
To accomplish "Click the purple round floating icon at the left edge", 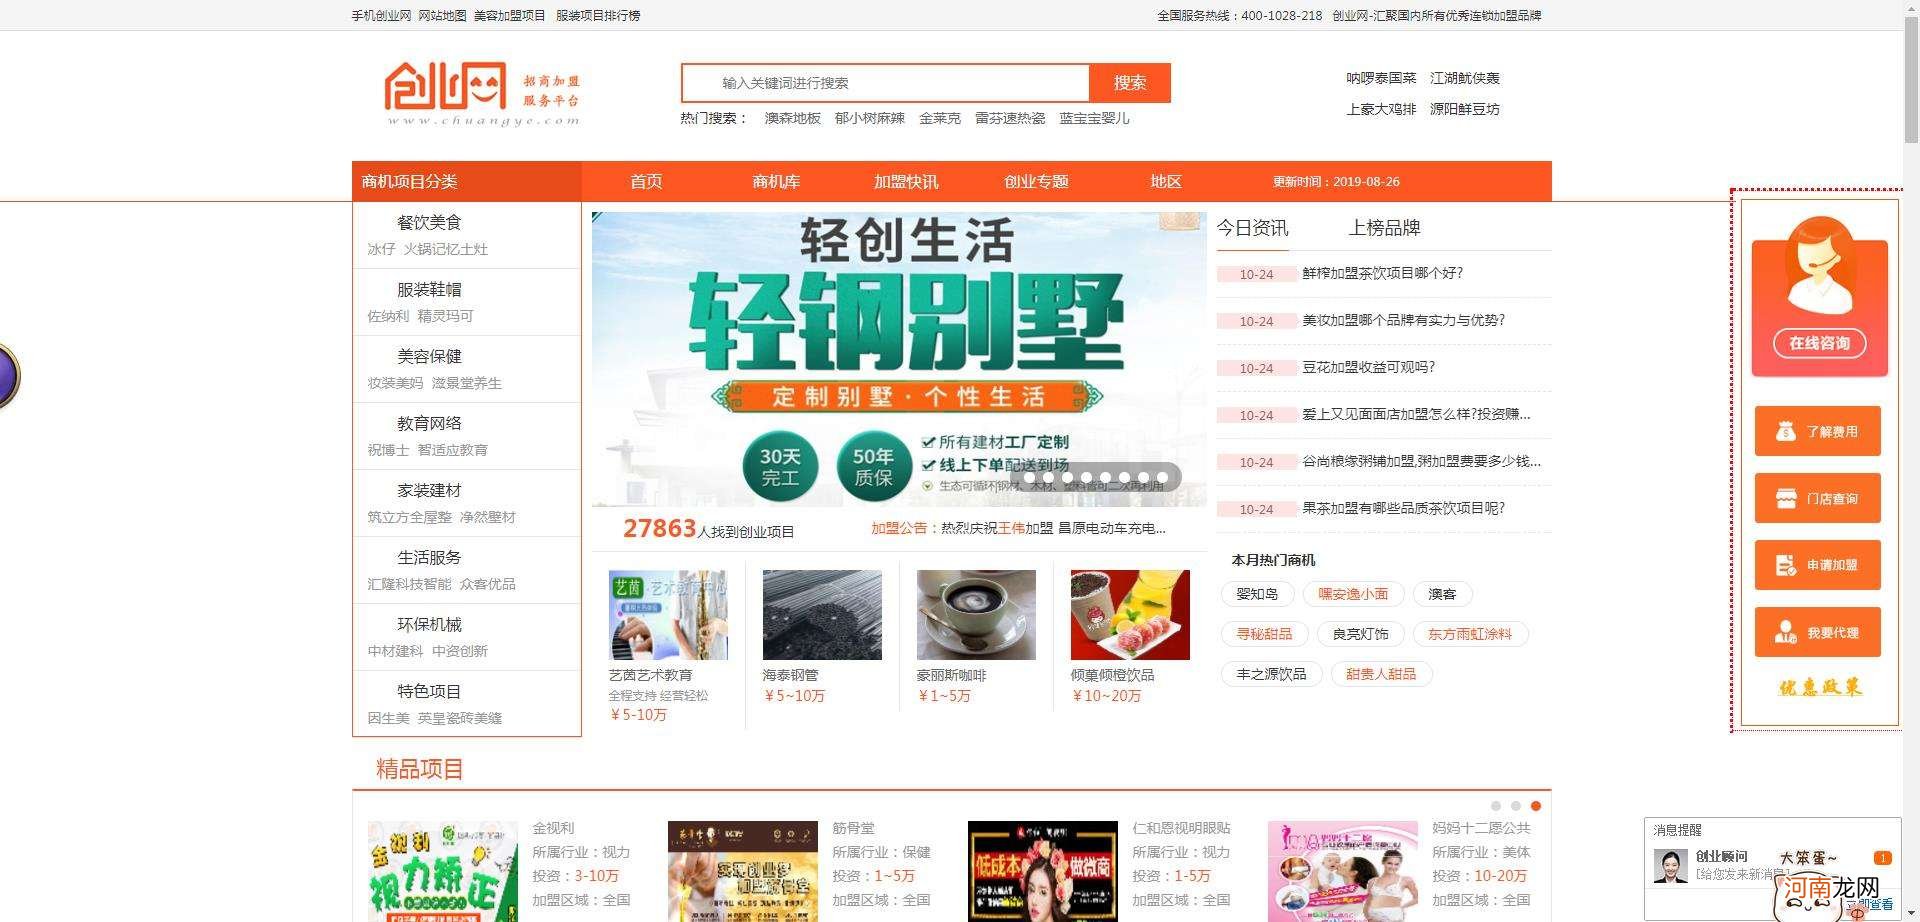I will pyautogui.click(x=6, y=375).
